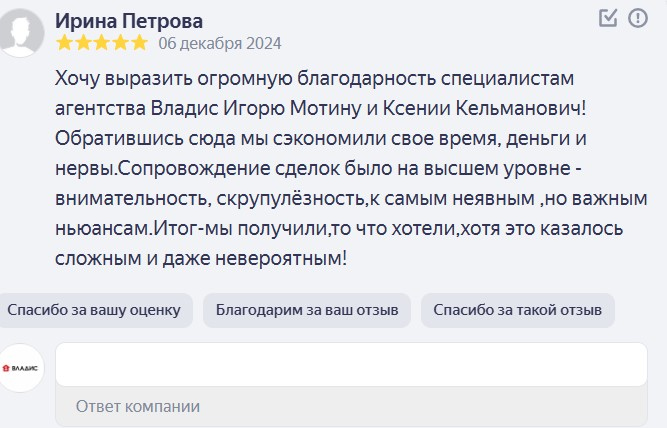Open Ирина Петрова's gray avatar
Screen dimensions: 667x428
pyautogui.click(x=20, y=33)
